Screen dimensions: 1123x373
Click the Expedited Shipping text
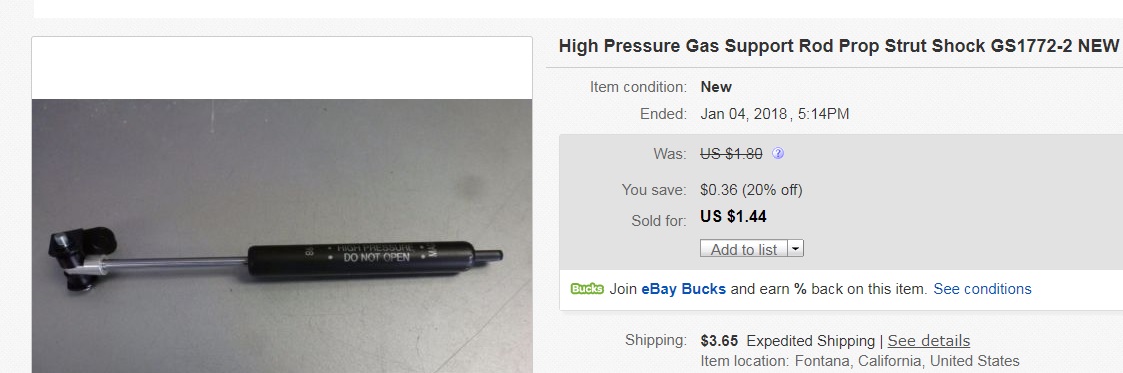pos(811,341)
